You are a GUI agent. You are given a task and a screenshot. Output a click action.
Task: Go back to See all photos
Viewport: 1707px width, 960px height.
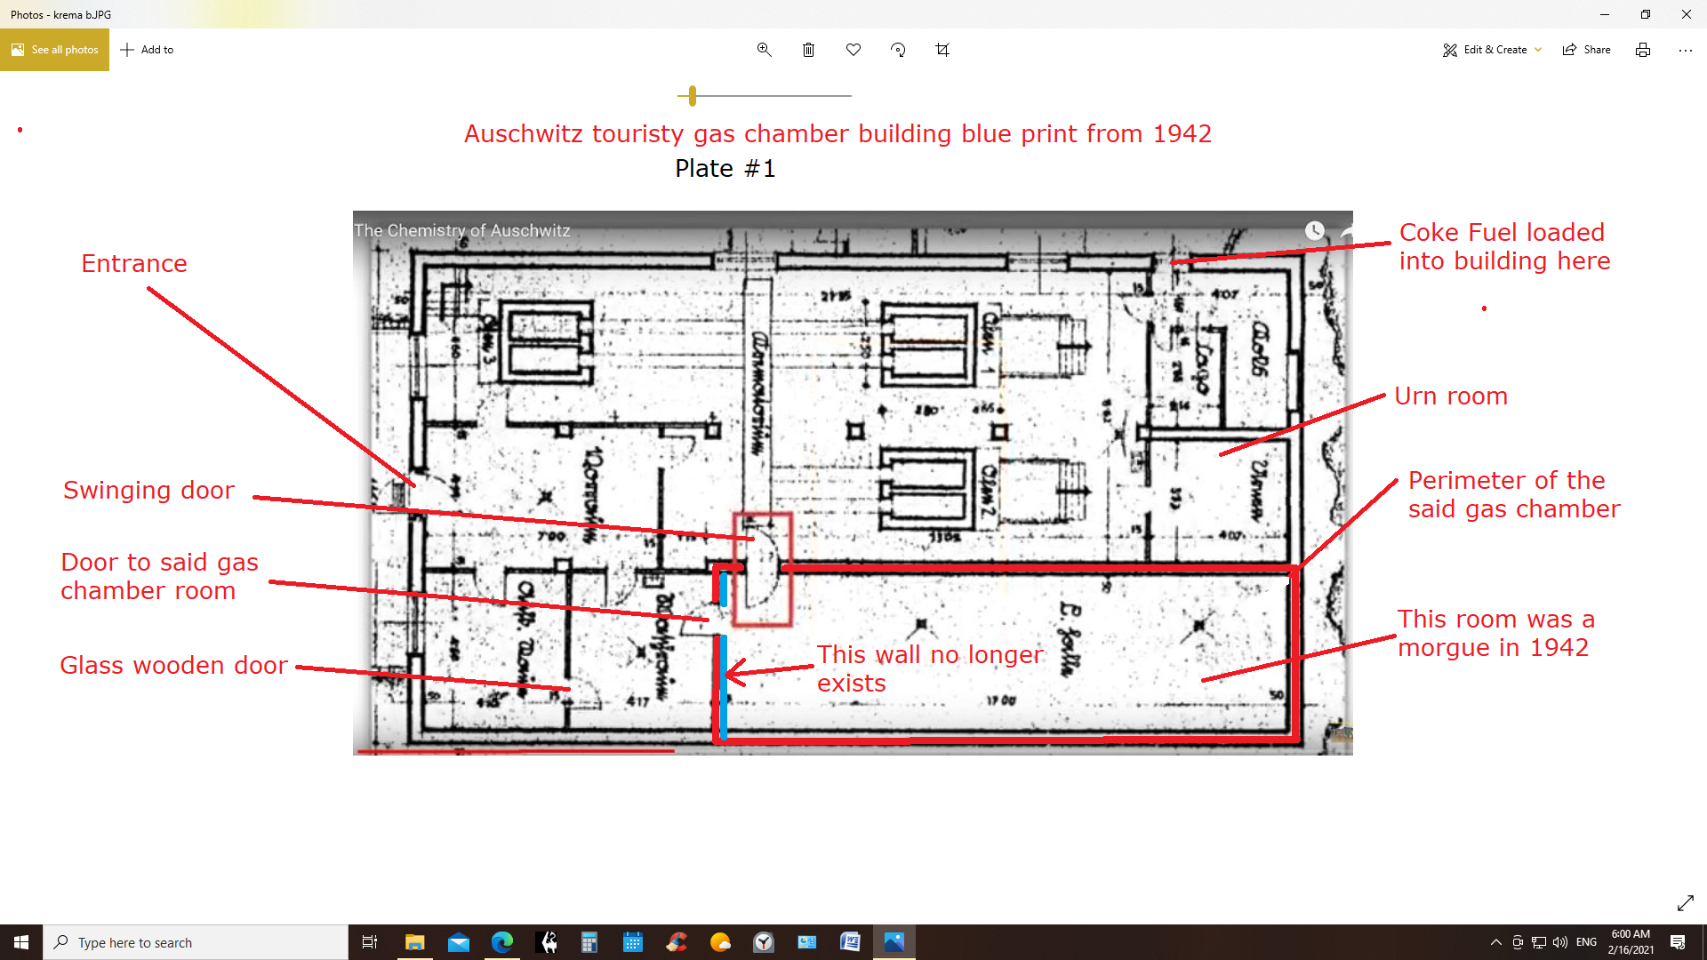(55, 50)
